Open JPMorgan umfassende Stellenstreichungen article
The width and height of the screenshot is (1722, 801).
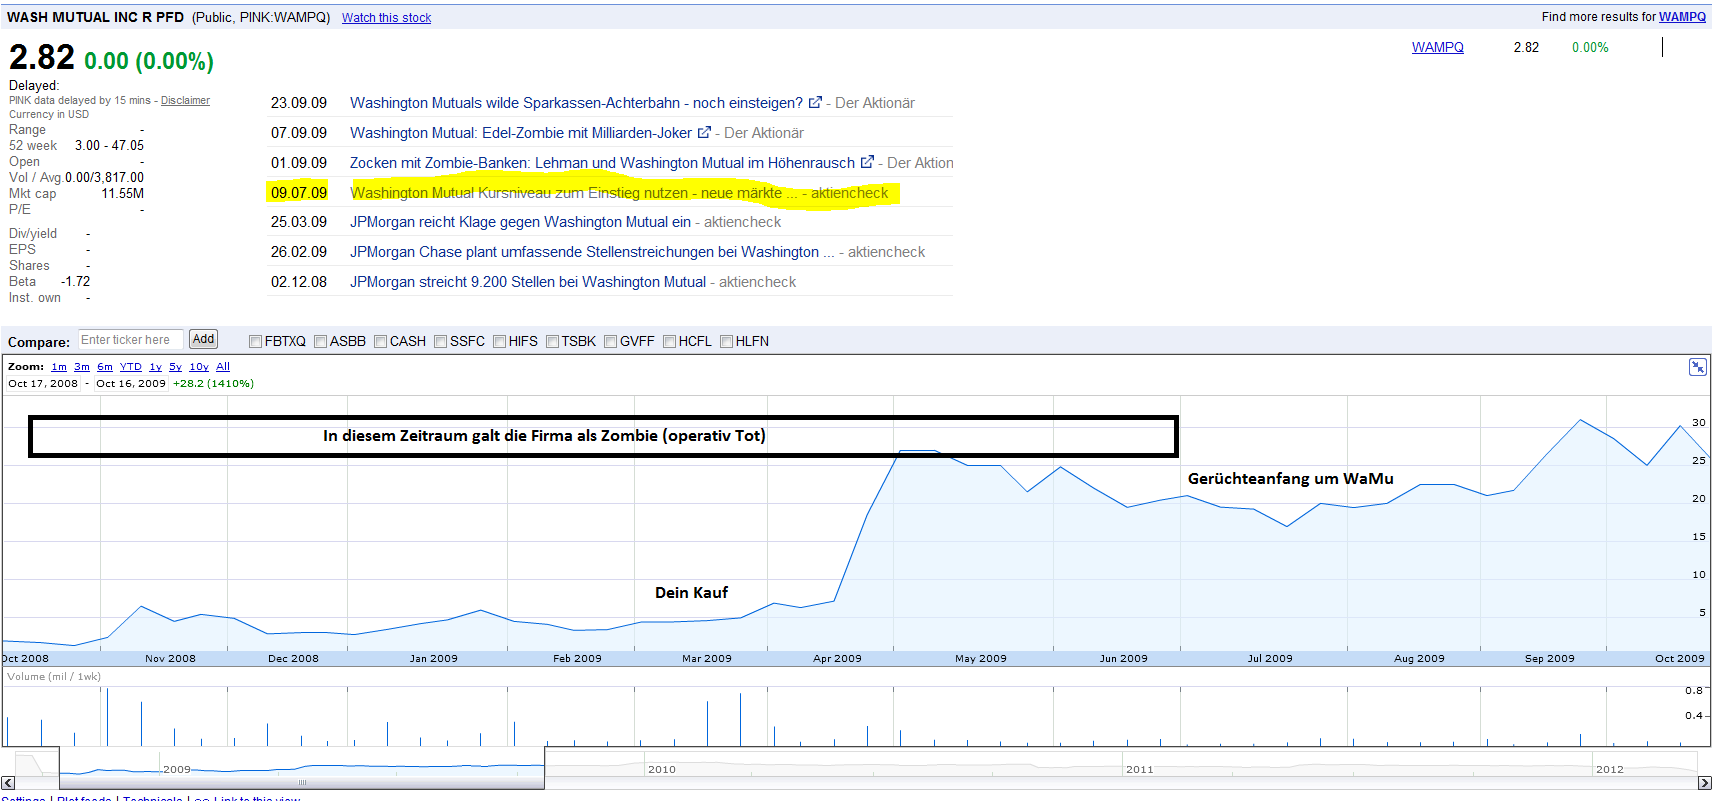592,252
